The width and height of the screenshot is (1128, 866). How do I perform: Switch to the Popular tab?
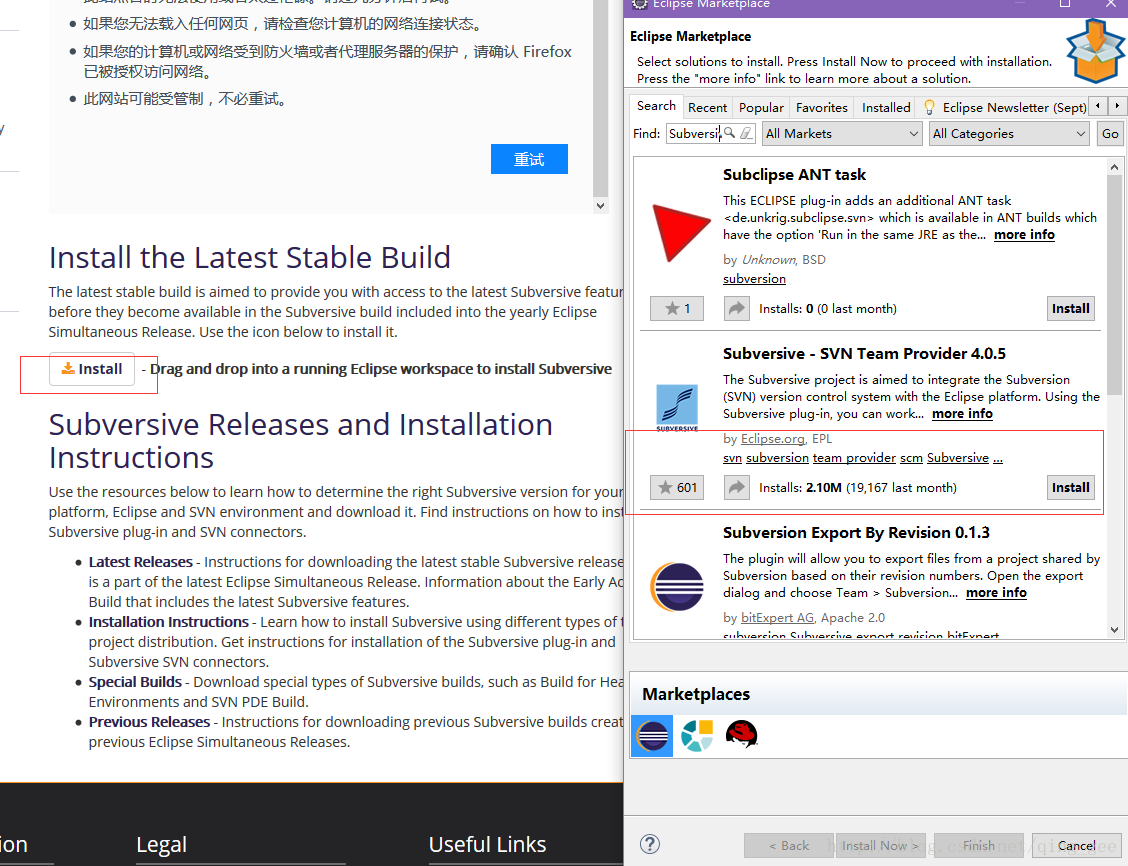click(x=761, y=107)
